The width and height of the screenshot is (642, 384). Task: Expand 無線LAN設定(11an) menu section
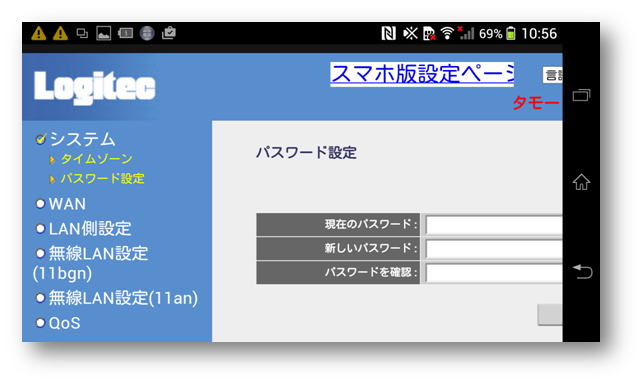click(x=117, y=298)
